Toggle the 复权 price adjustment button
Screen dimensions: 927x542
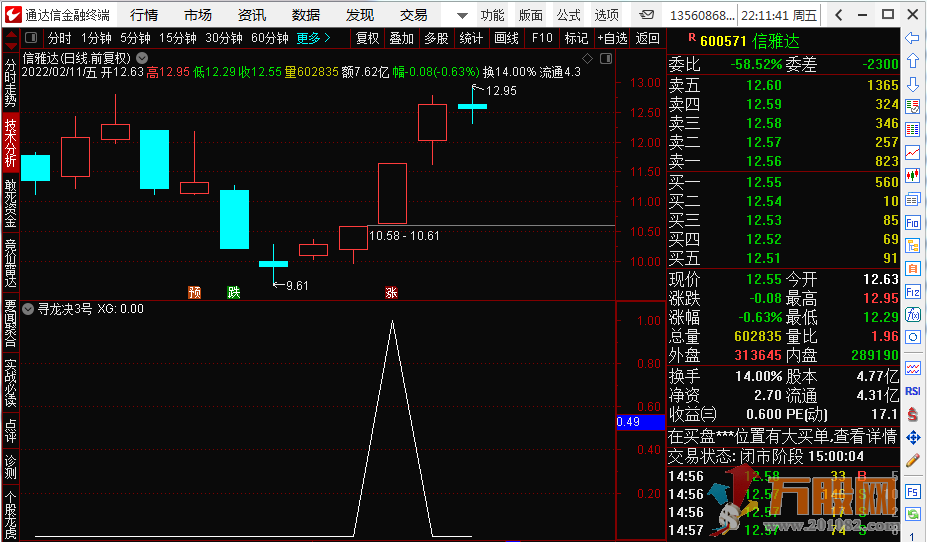[367, 38]
